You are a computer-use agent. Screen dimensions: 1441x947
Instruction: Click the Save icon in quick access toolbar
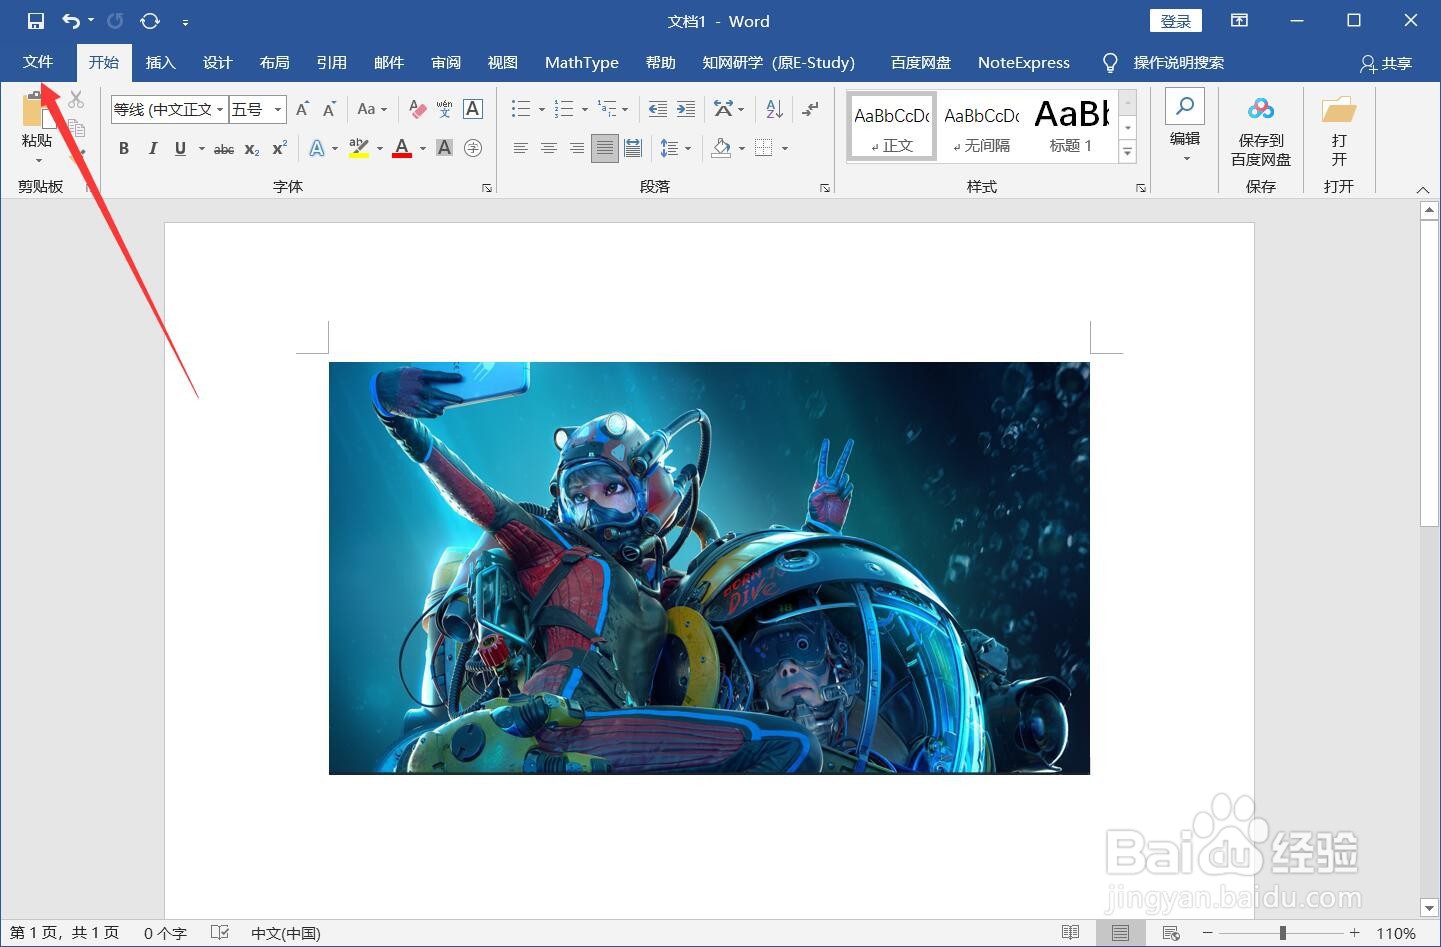click(36, 21)
